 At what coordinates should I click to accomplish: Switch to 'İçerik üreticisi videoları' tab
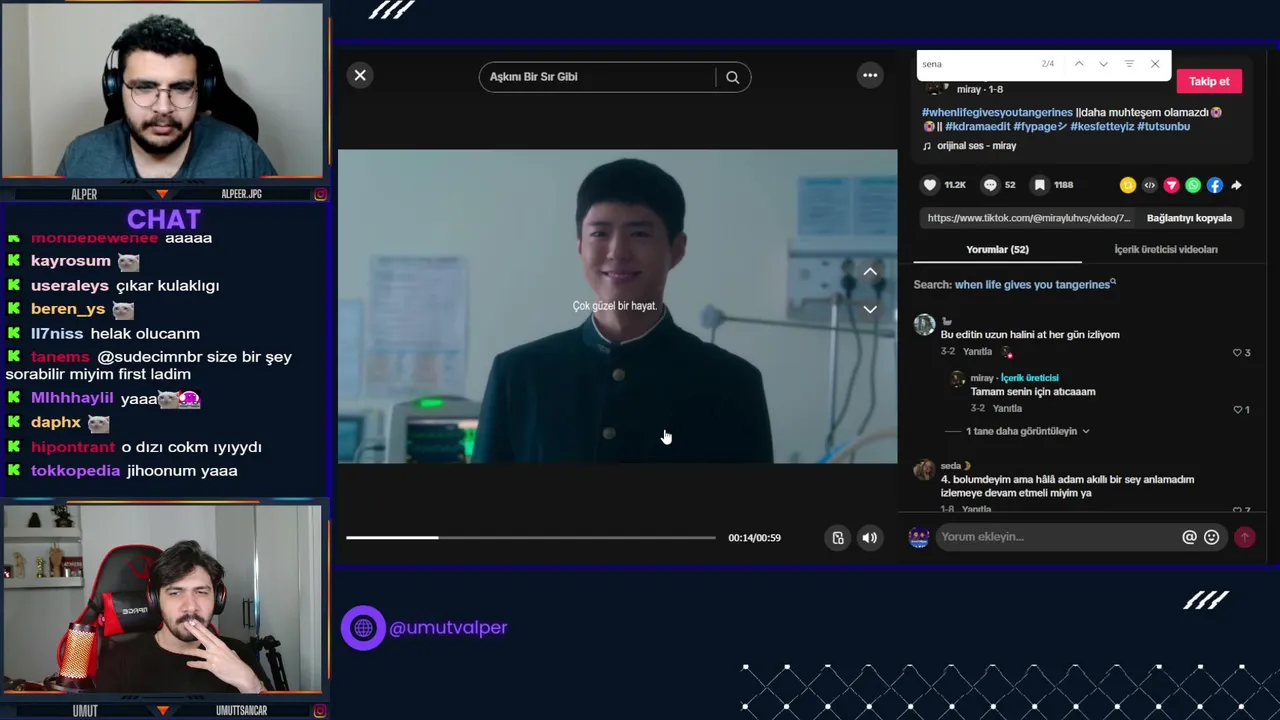coord(1166,250)
